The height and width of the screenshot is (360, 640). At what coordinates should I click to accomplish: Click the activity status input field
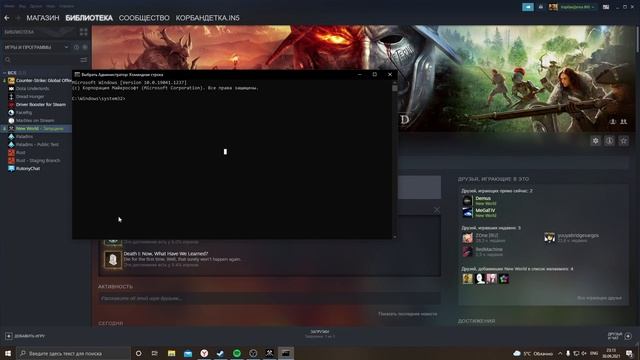point(269,298)
